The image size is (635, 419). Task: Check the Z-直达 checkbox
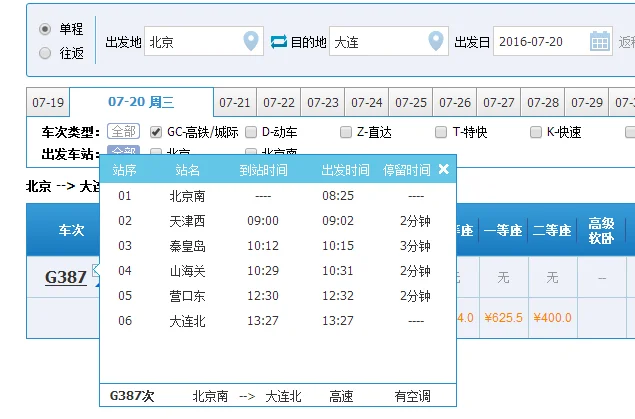(346, 132)
